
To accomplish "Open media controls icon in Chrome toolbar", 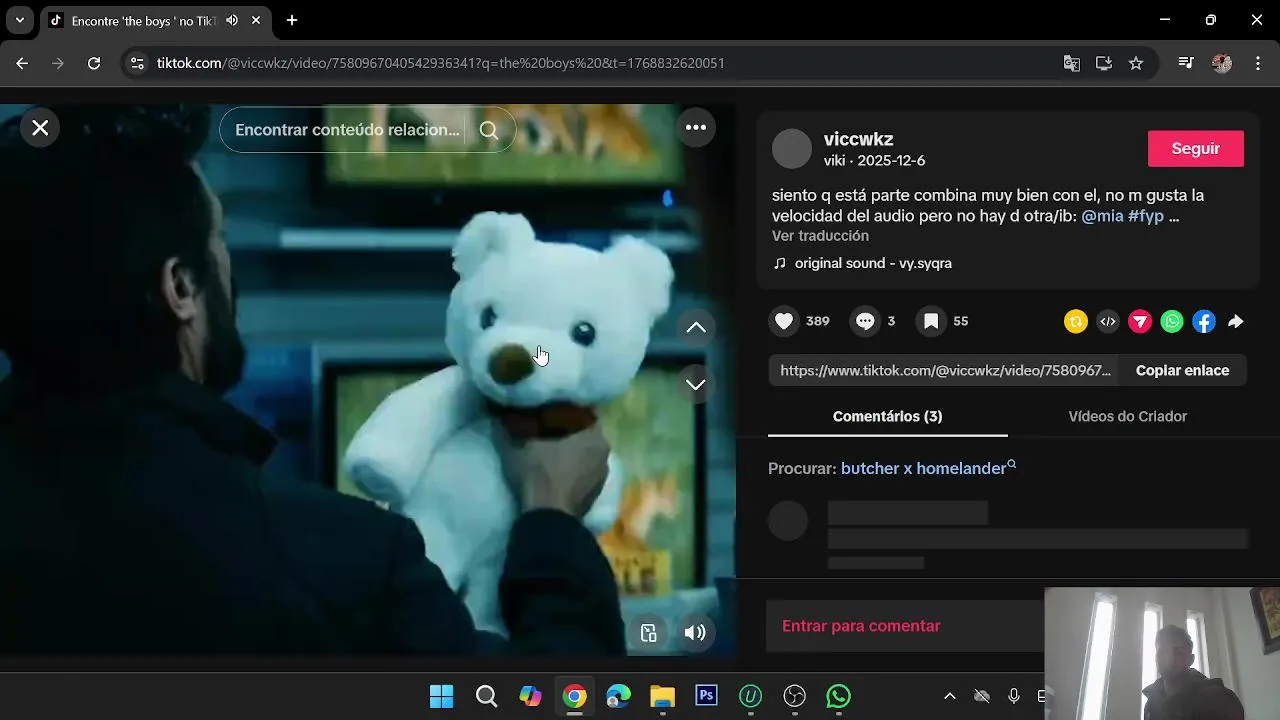I will pos(1186,63).
